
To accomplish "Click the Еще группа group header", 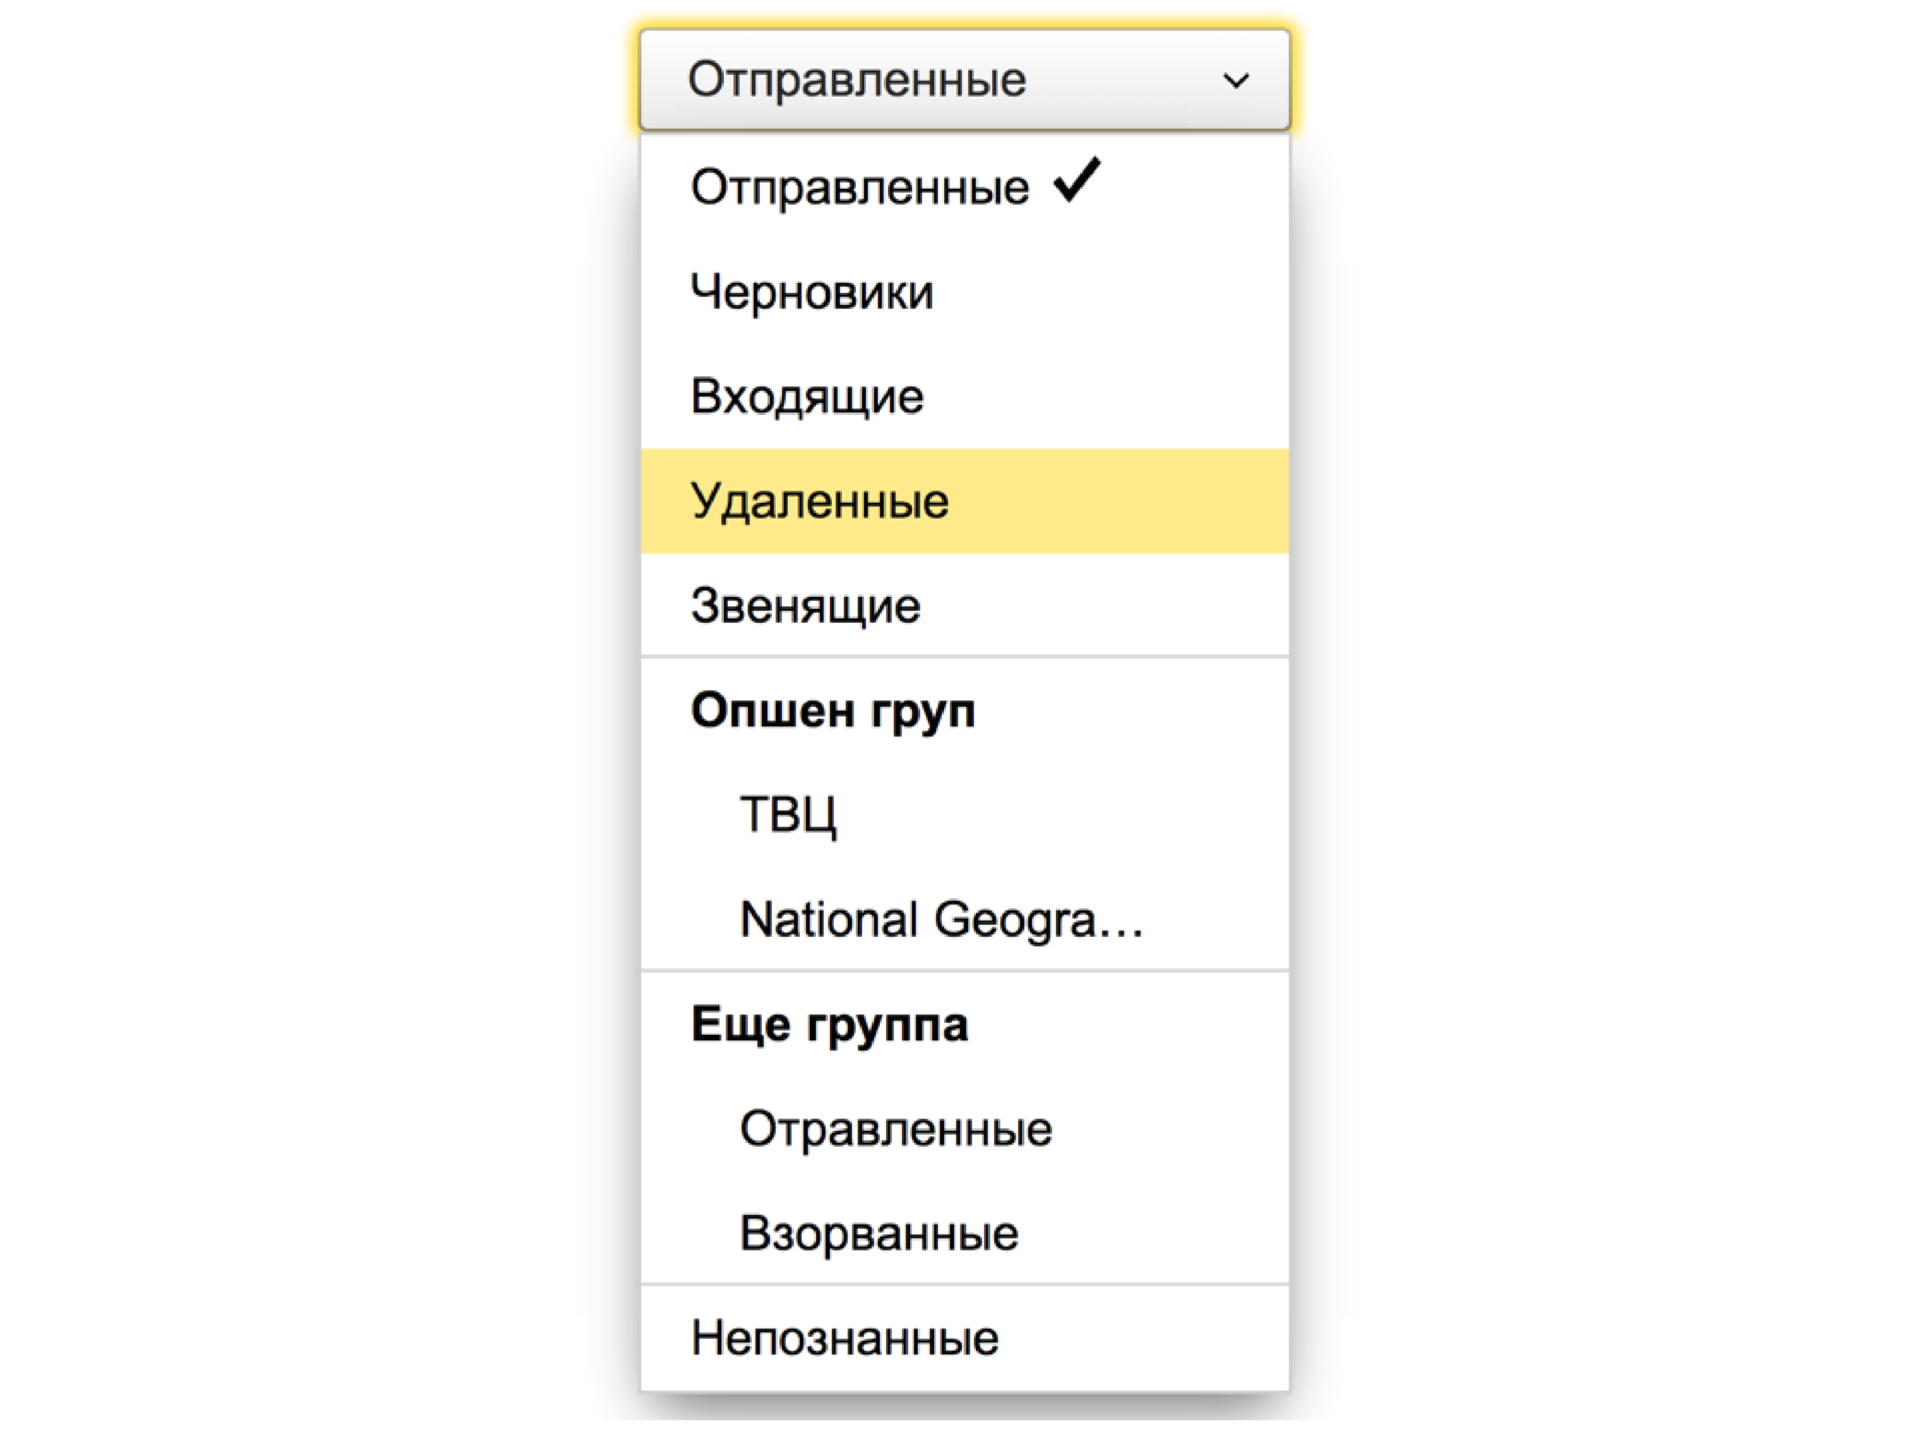I will [x=828, y=1024].
